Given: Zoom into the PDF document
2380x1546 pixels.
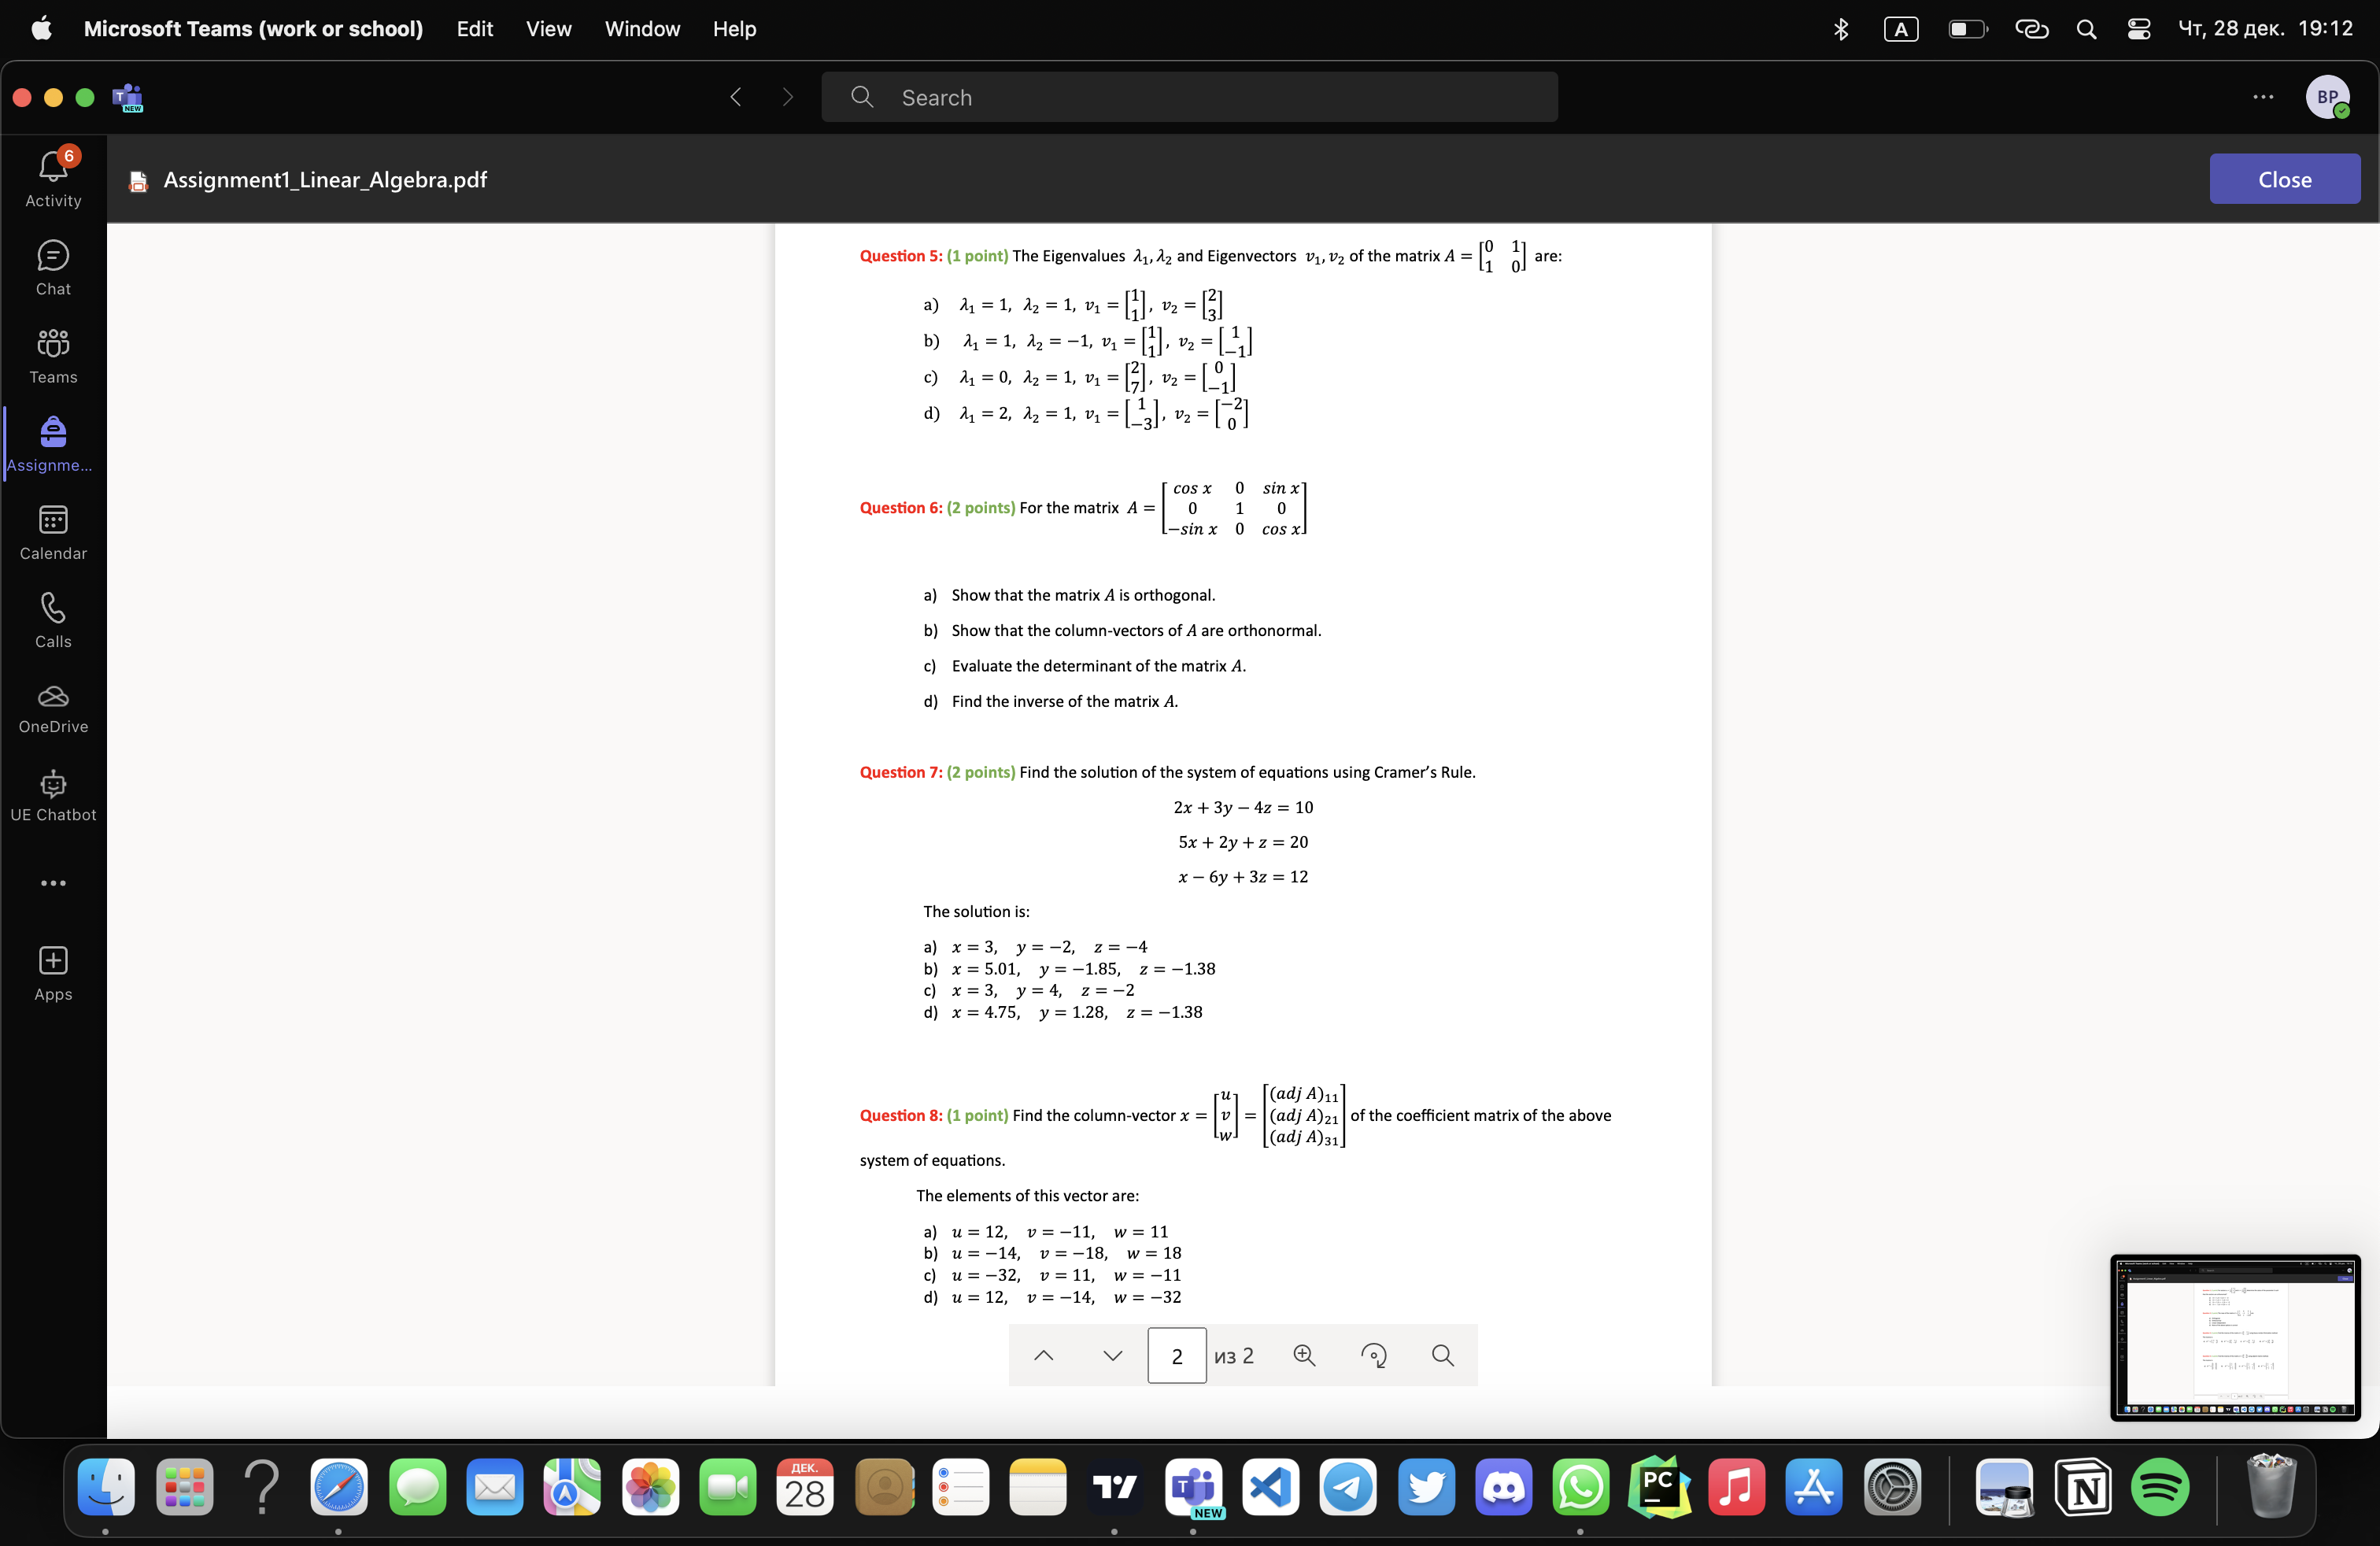Looking at the screenshot, I should tap(1304, 1355).
